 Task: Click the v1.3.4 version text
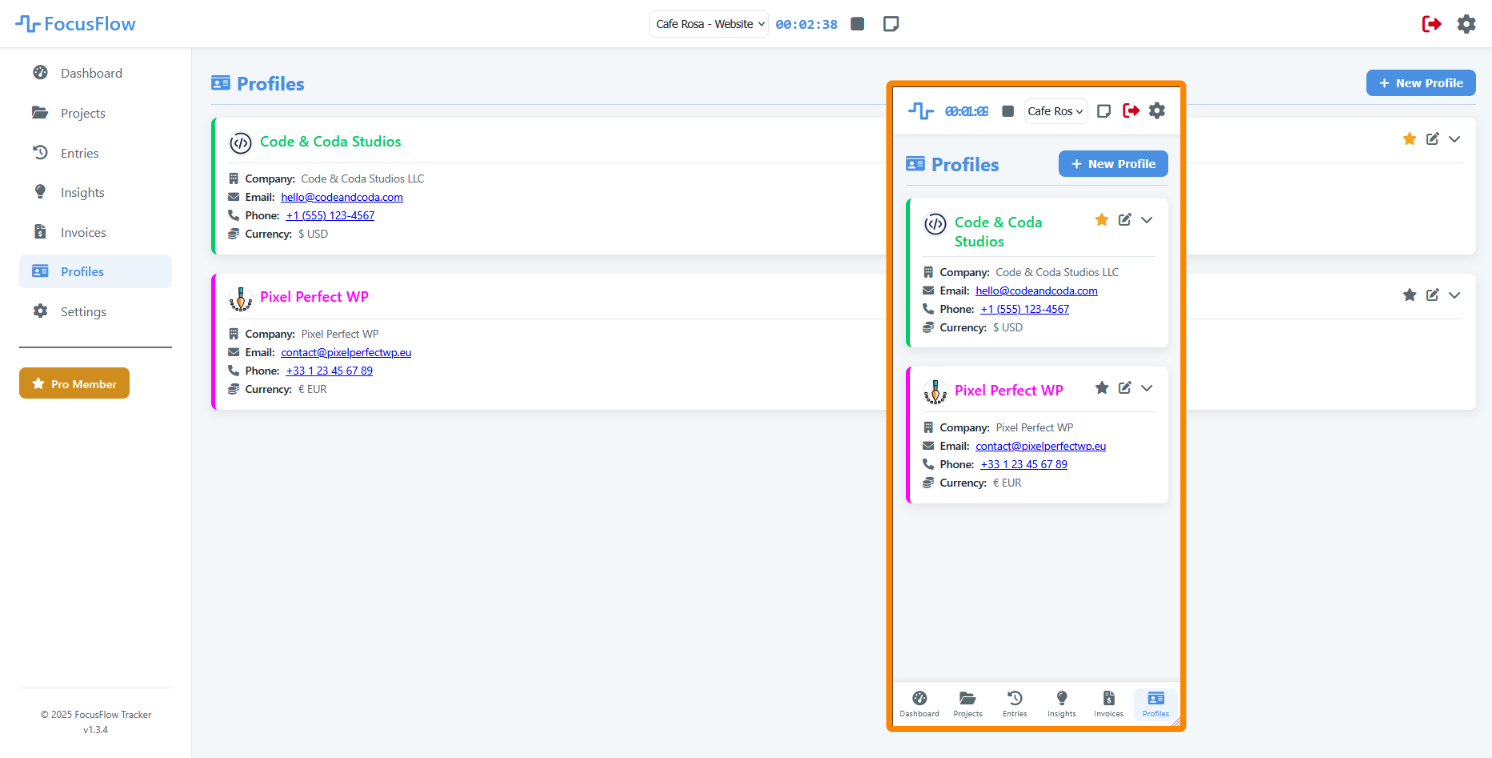click(95, 730)
